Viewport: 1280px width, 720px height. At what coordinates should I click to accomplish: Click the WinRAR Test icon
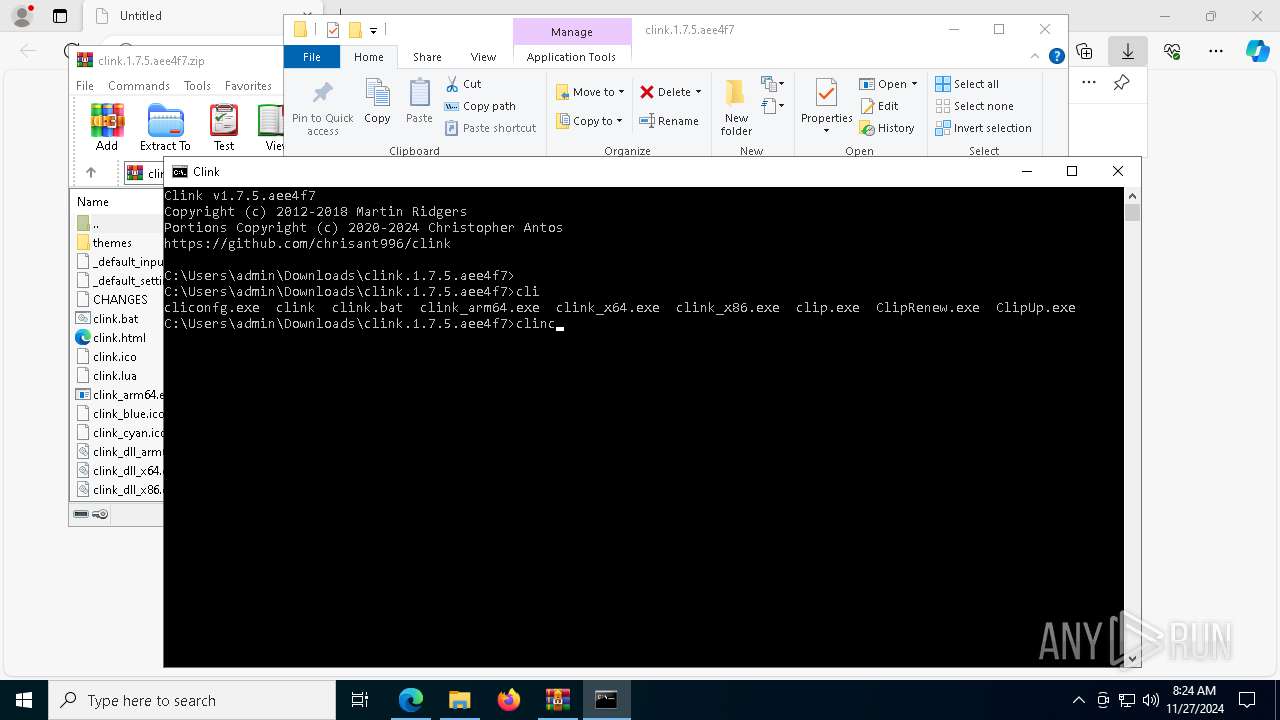coord(224,121)
